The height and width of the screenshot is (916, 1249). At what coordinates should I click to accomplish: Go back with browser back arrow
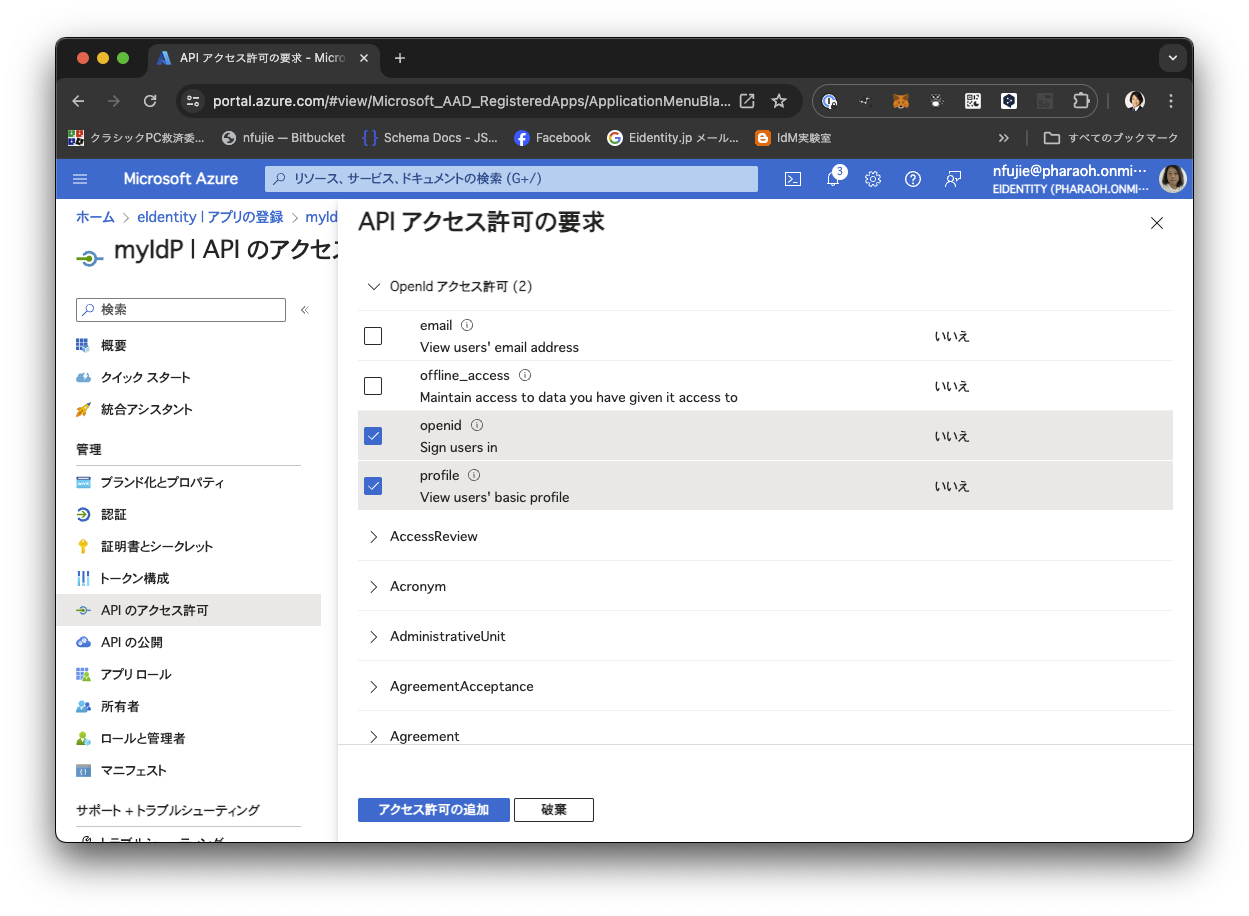[x=78, y=101]
